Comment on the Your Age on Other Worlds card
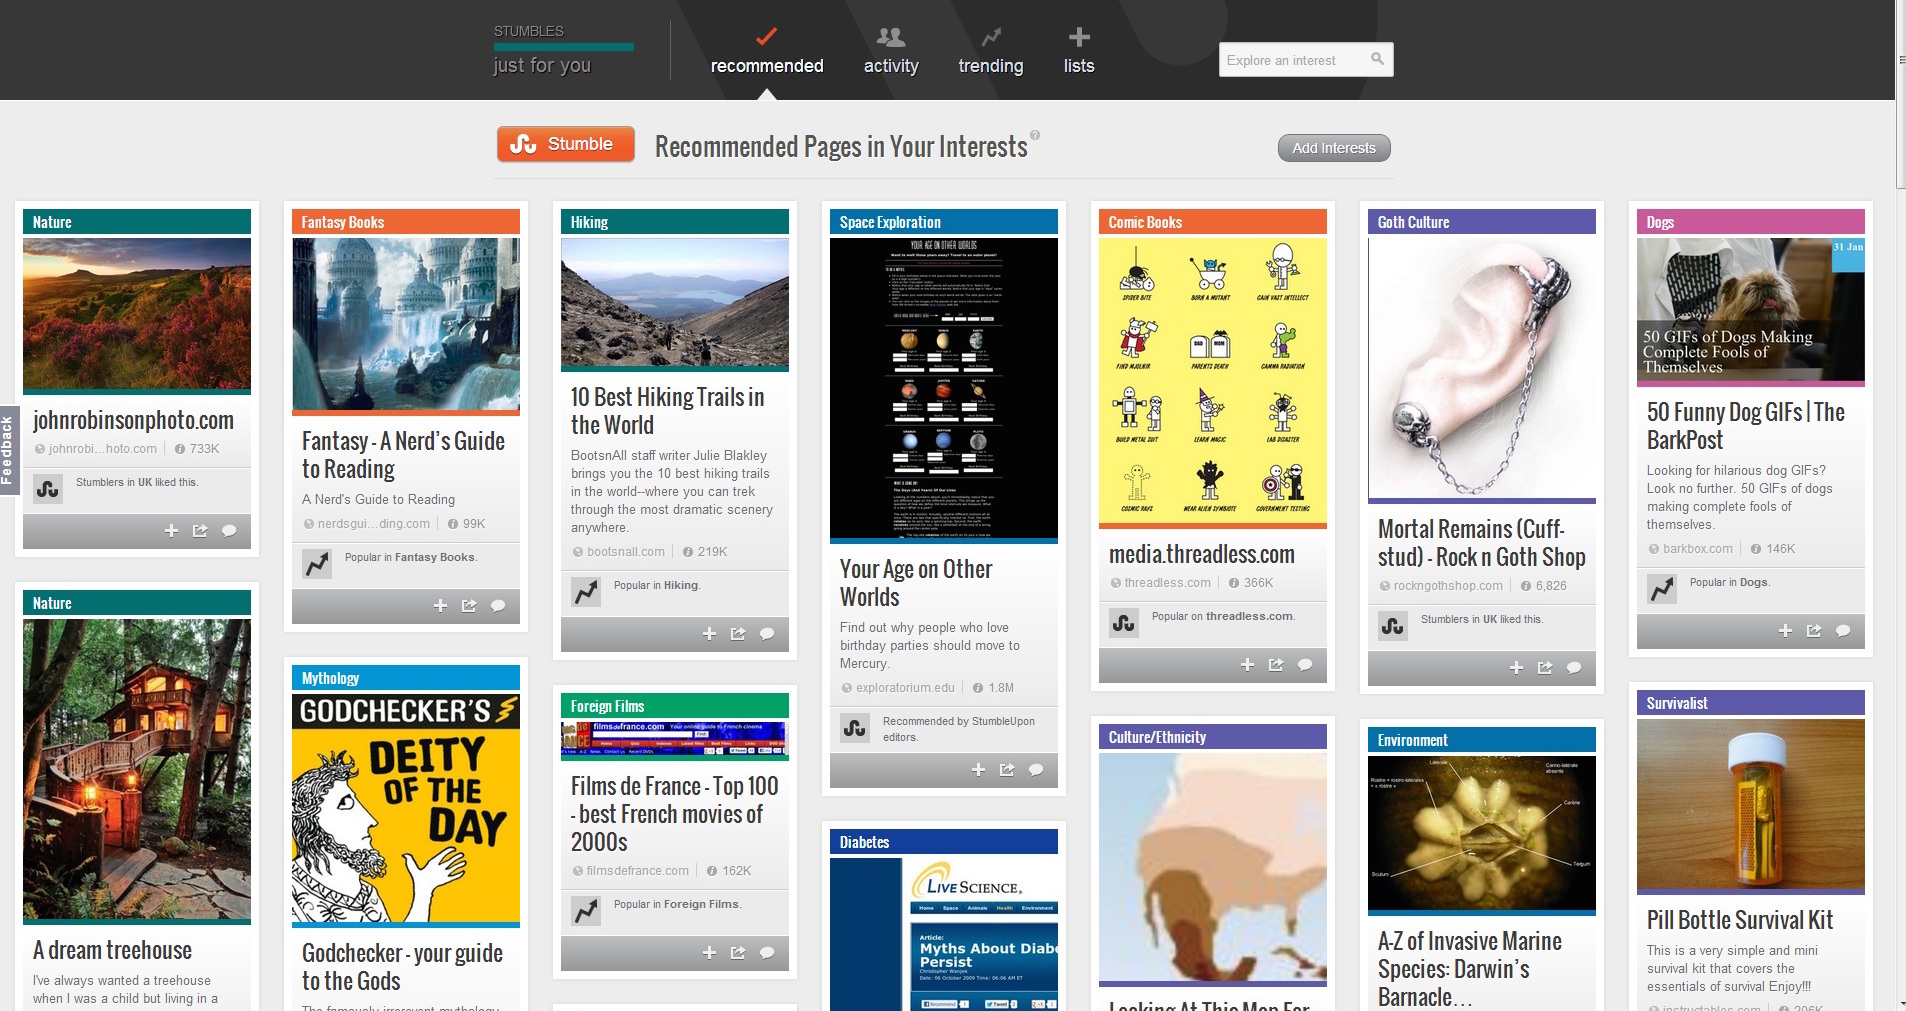Image resolution: width=1906 pixels, height=1011 pixels. (x=1036, y=770)
